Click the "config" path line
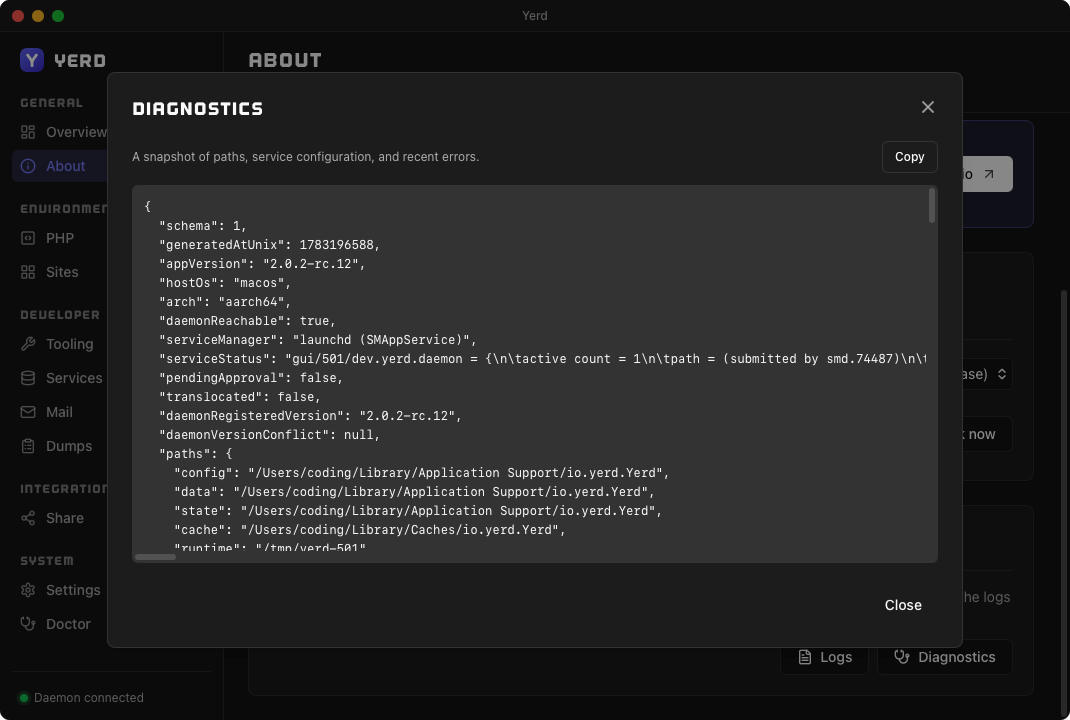Viewport: 1070px width, 720px height. tap(421, 473)
